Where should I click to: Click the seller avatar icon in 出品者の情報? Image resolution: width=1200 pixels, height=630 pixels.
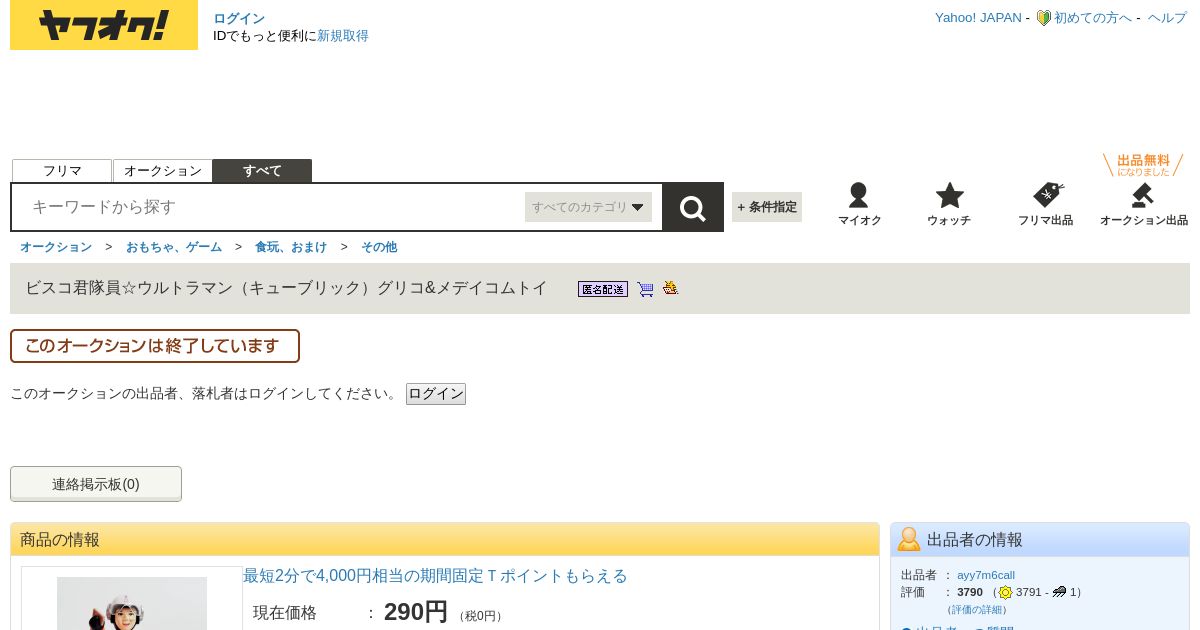909,539
